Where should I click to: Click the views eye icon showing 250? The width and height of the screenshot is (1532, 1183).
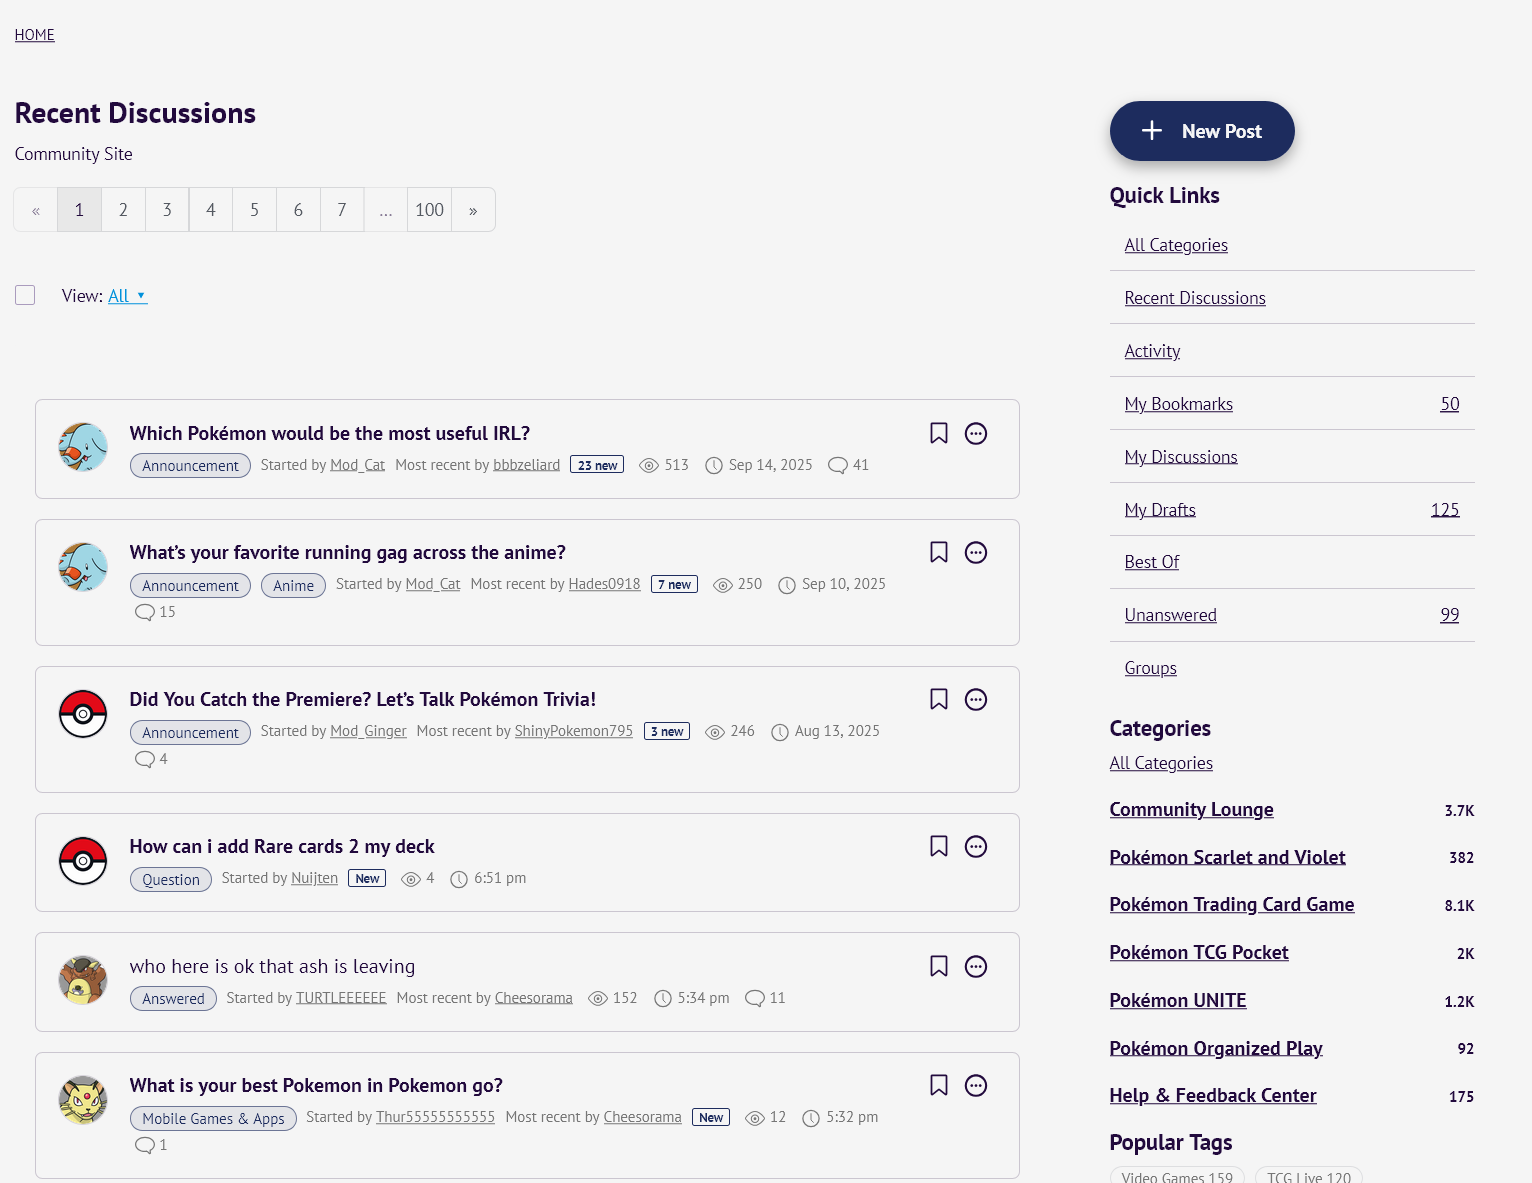pyautogui.click(x=723, y=585)
